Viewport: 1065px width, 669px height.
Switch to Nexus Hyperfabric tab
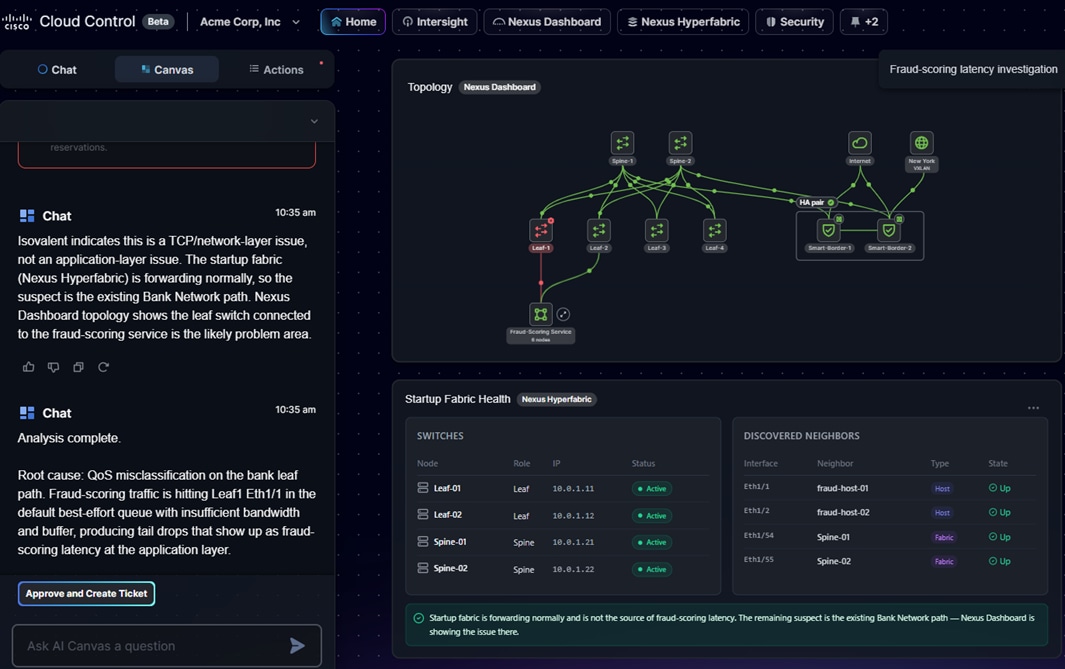(x=683, y=22)
